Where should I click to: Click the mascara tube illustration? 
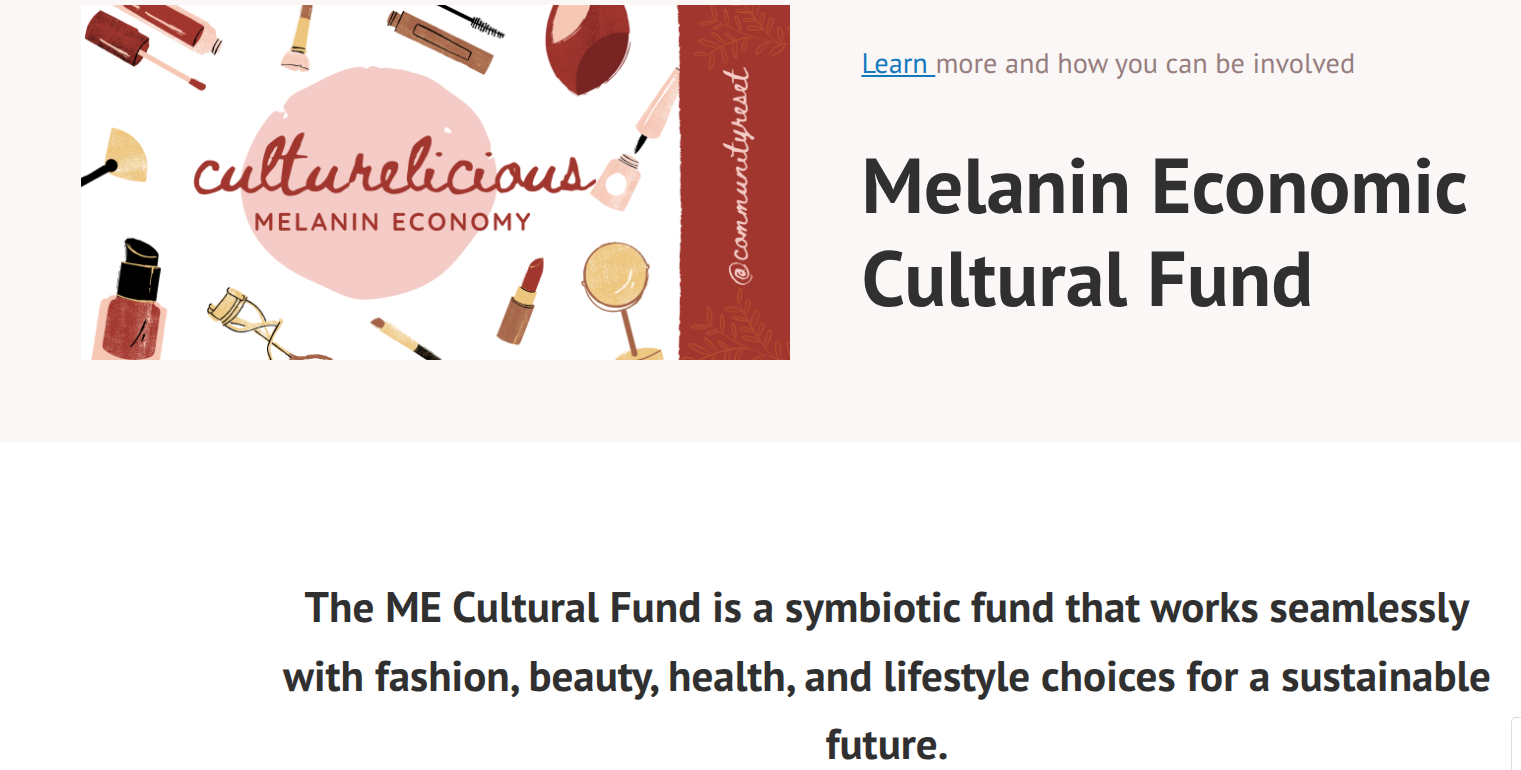[x=440, y=36]
